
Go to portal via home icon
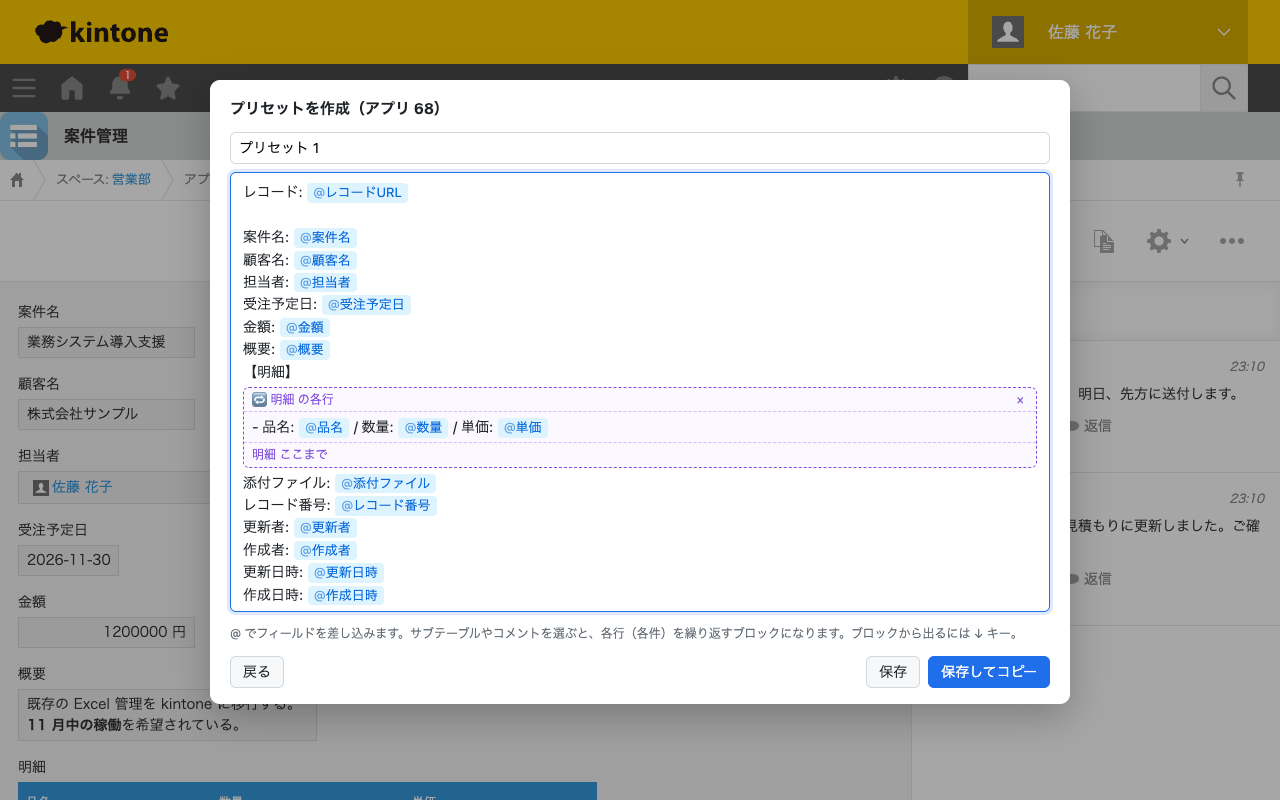click(72, 88)
